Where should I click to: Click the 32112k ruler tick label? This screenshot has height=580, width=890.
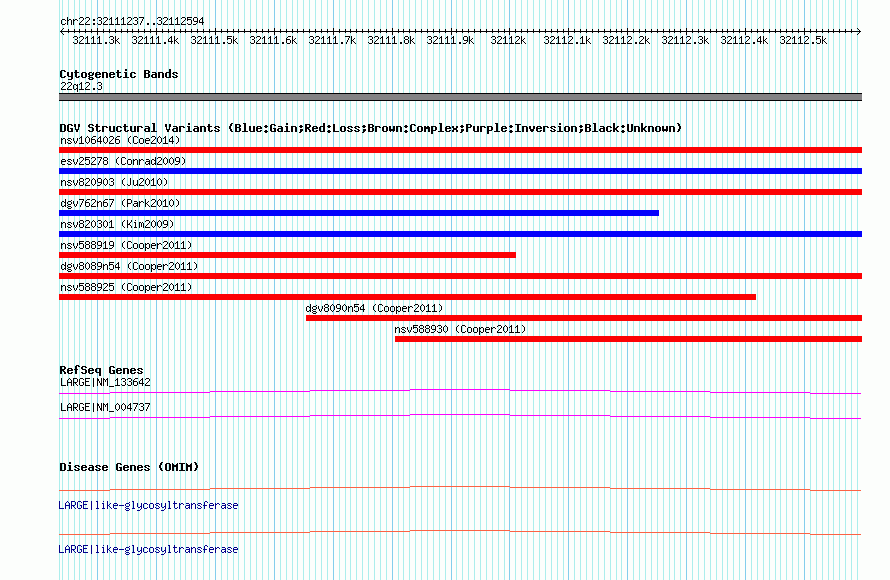(509, 40)
